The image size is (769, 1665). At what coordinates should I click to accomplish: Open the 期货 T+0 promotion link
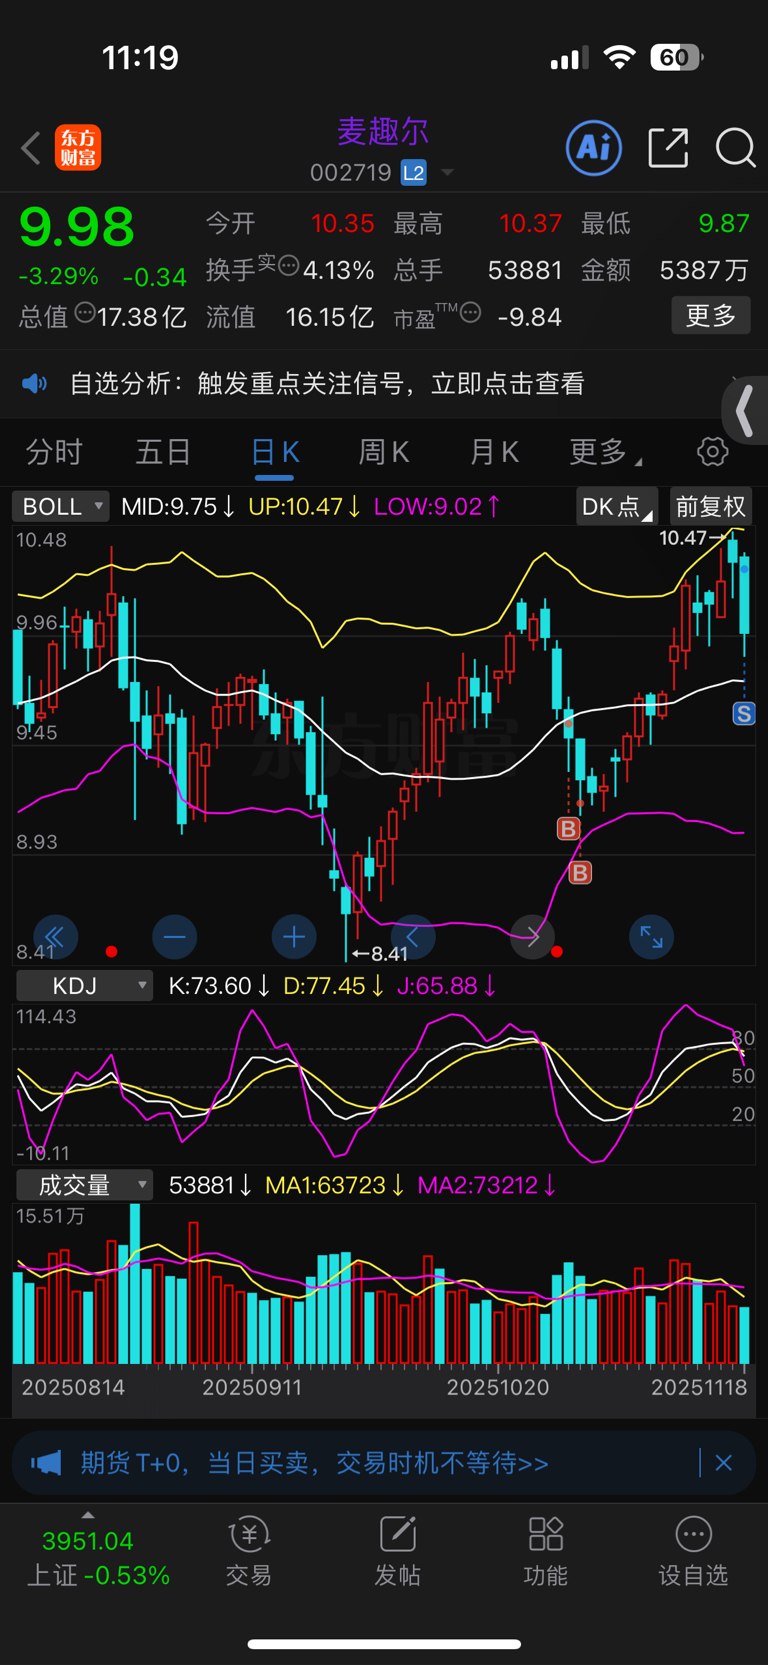(x=314, y=1463)
